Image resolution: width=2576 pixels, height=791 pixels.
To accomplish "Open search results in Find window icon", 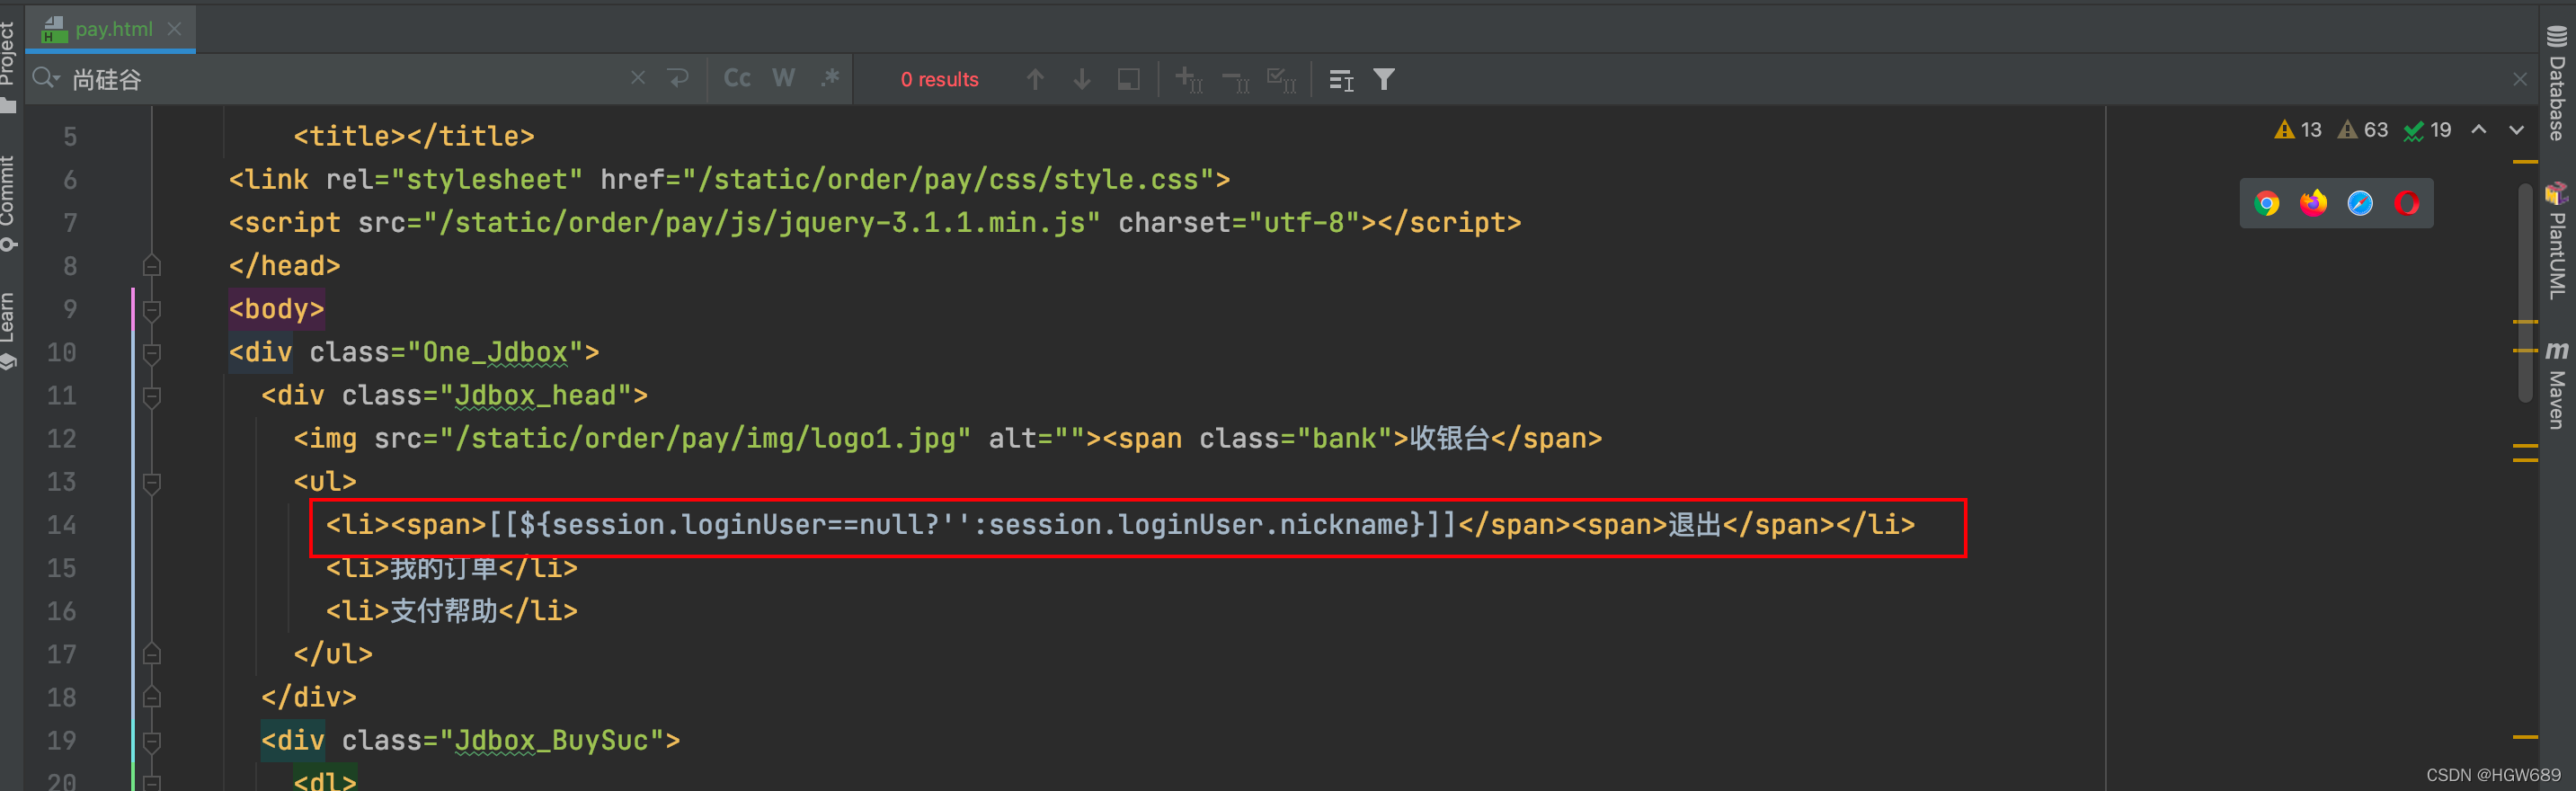I will tap(1341, 79).
